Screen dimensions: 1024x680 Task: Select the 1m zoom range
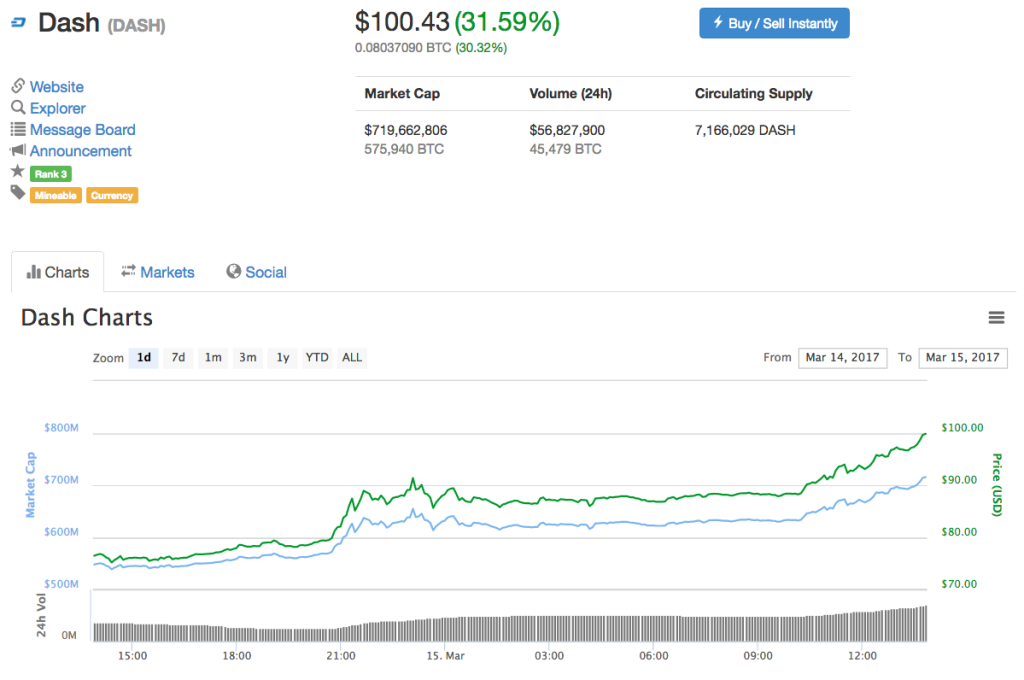pos(213,358)
